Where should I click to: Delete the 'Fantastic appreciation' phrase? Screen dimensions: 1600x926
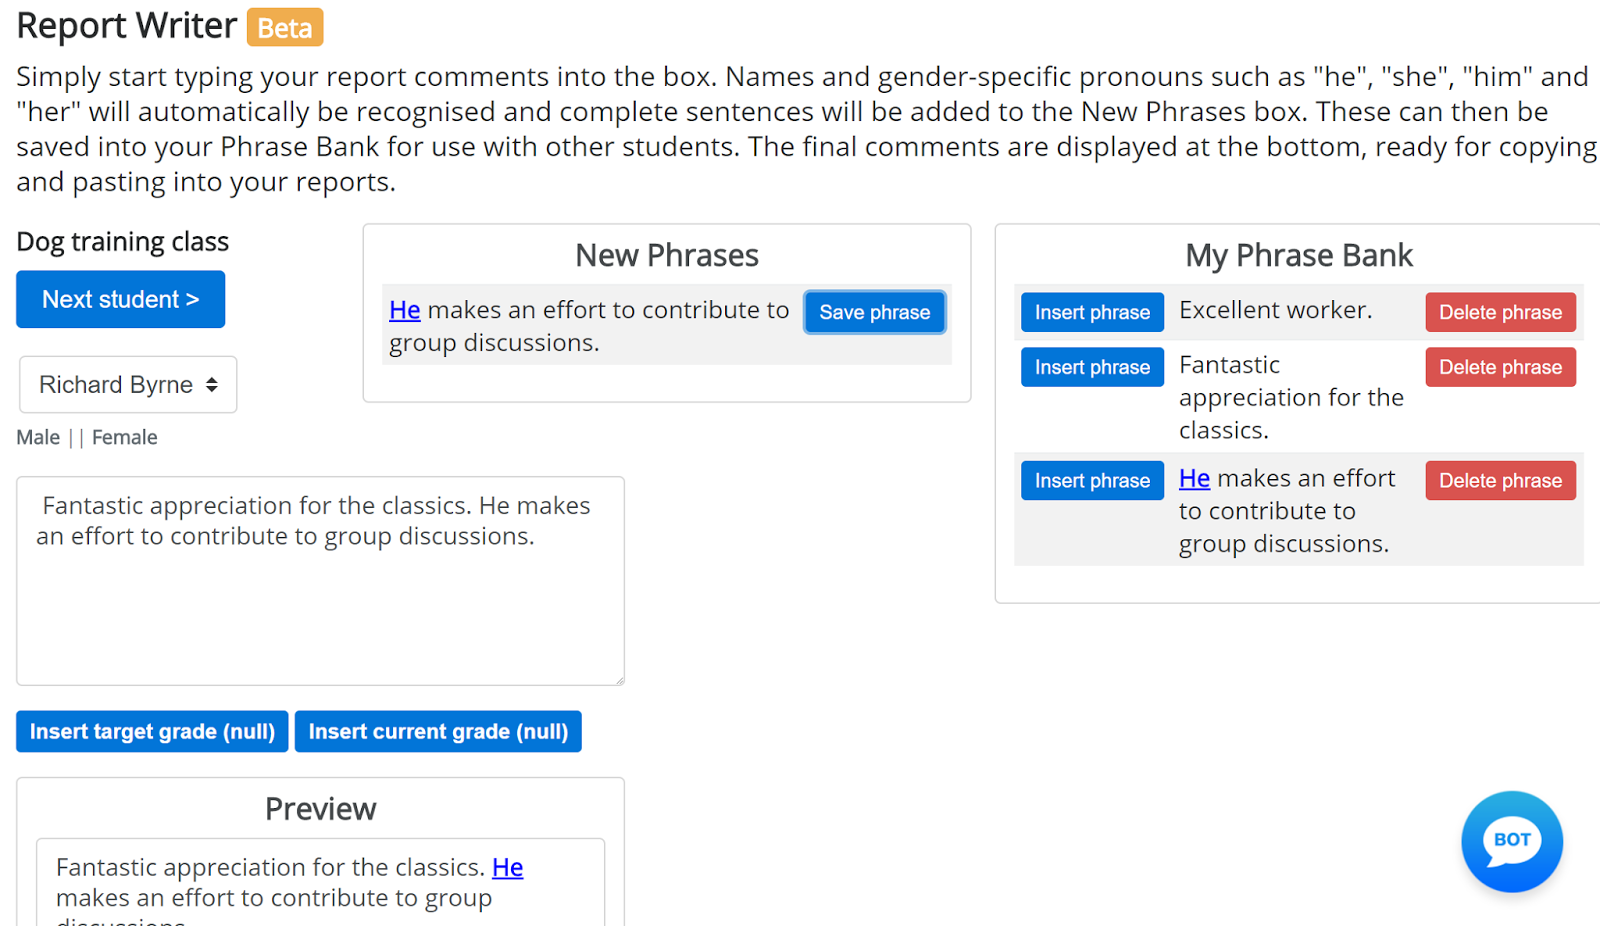coord(1500,367)
